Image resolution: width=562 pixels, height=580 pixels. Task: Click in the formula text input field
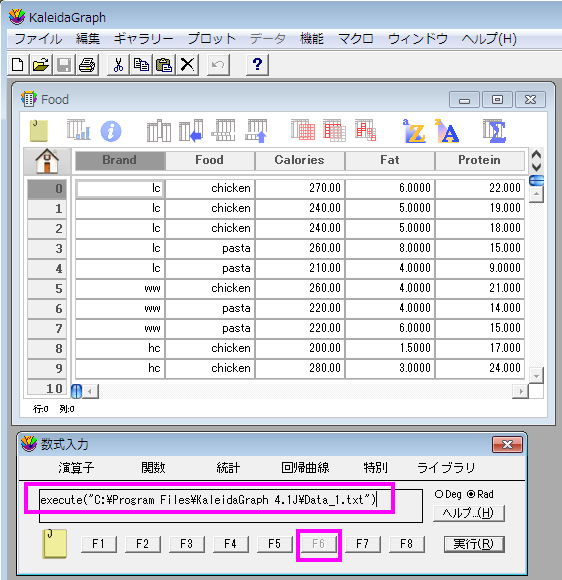230,506
